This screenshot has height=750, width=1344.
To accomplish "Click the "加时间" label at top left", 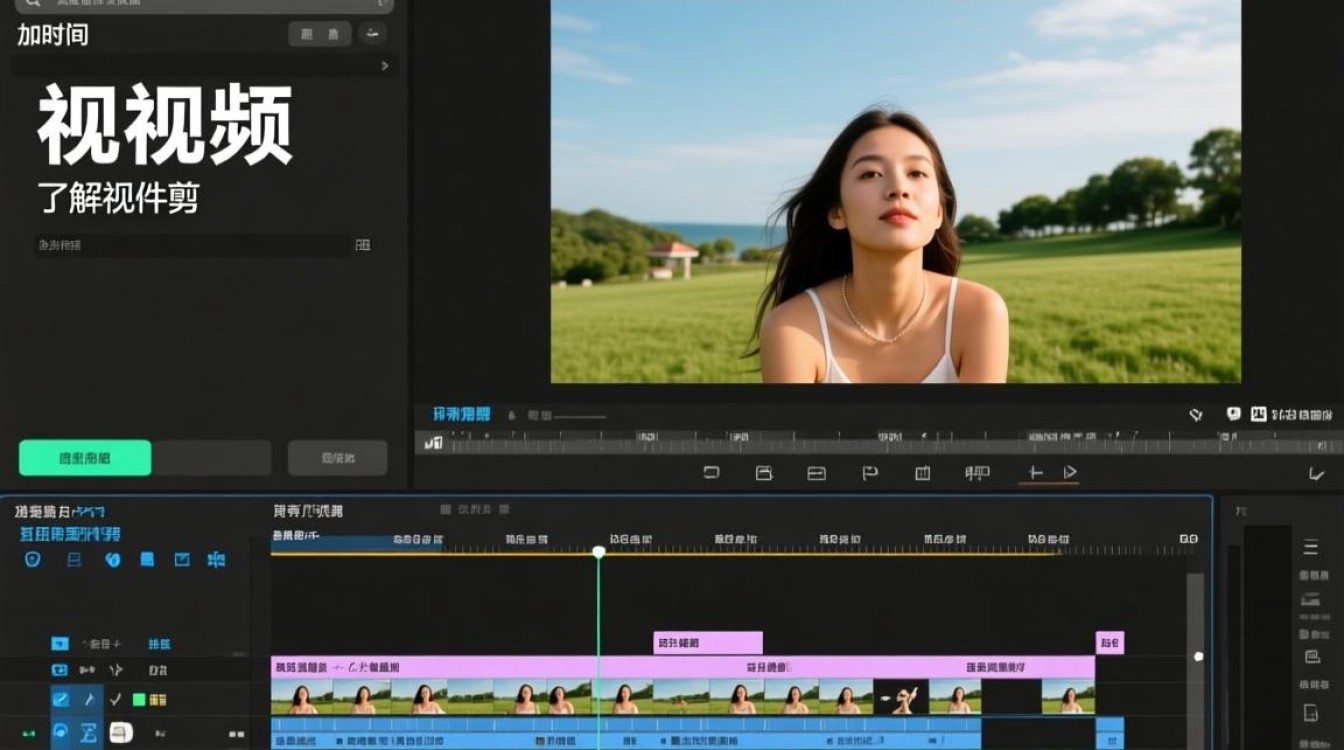I will (53, 35).
